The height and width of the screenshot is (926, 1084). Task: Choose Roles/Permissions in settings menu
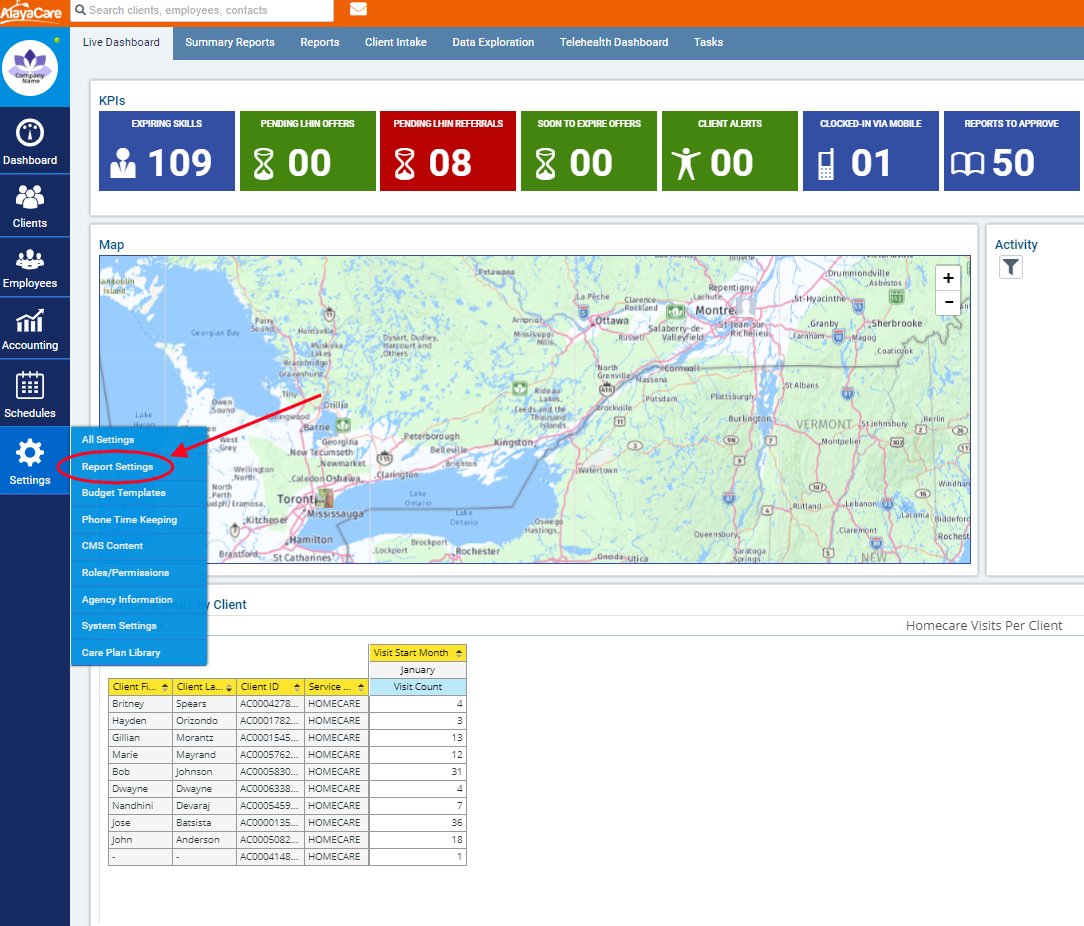[125, 573]
